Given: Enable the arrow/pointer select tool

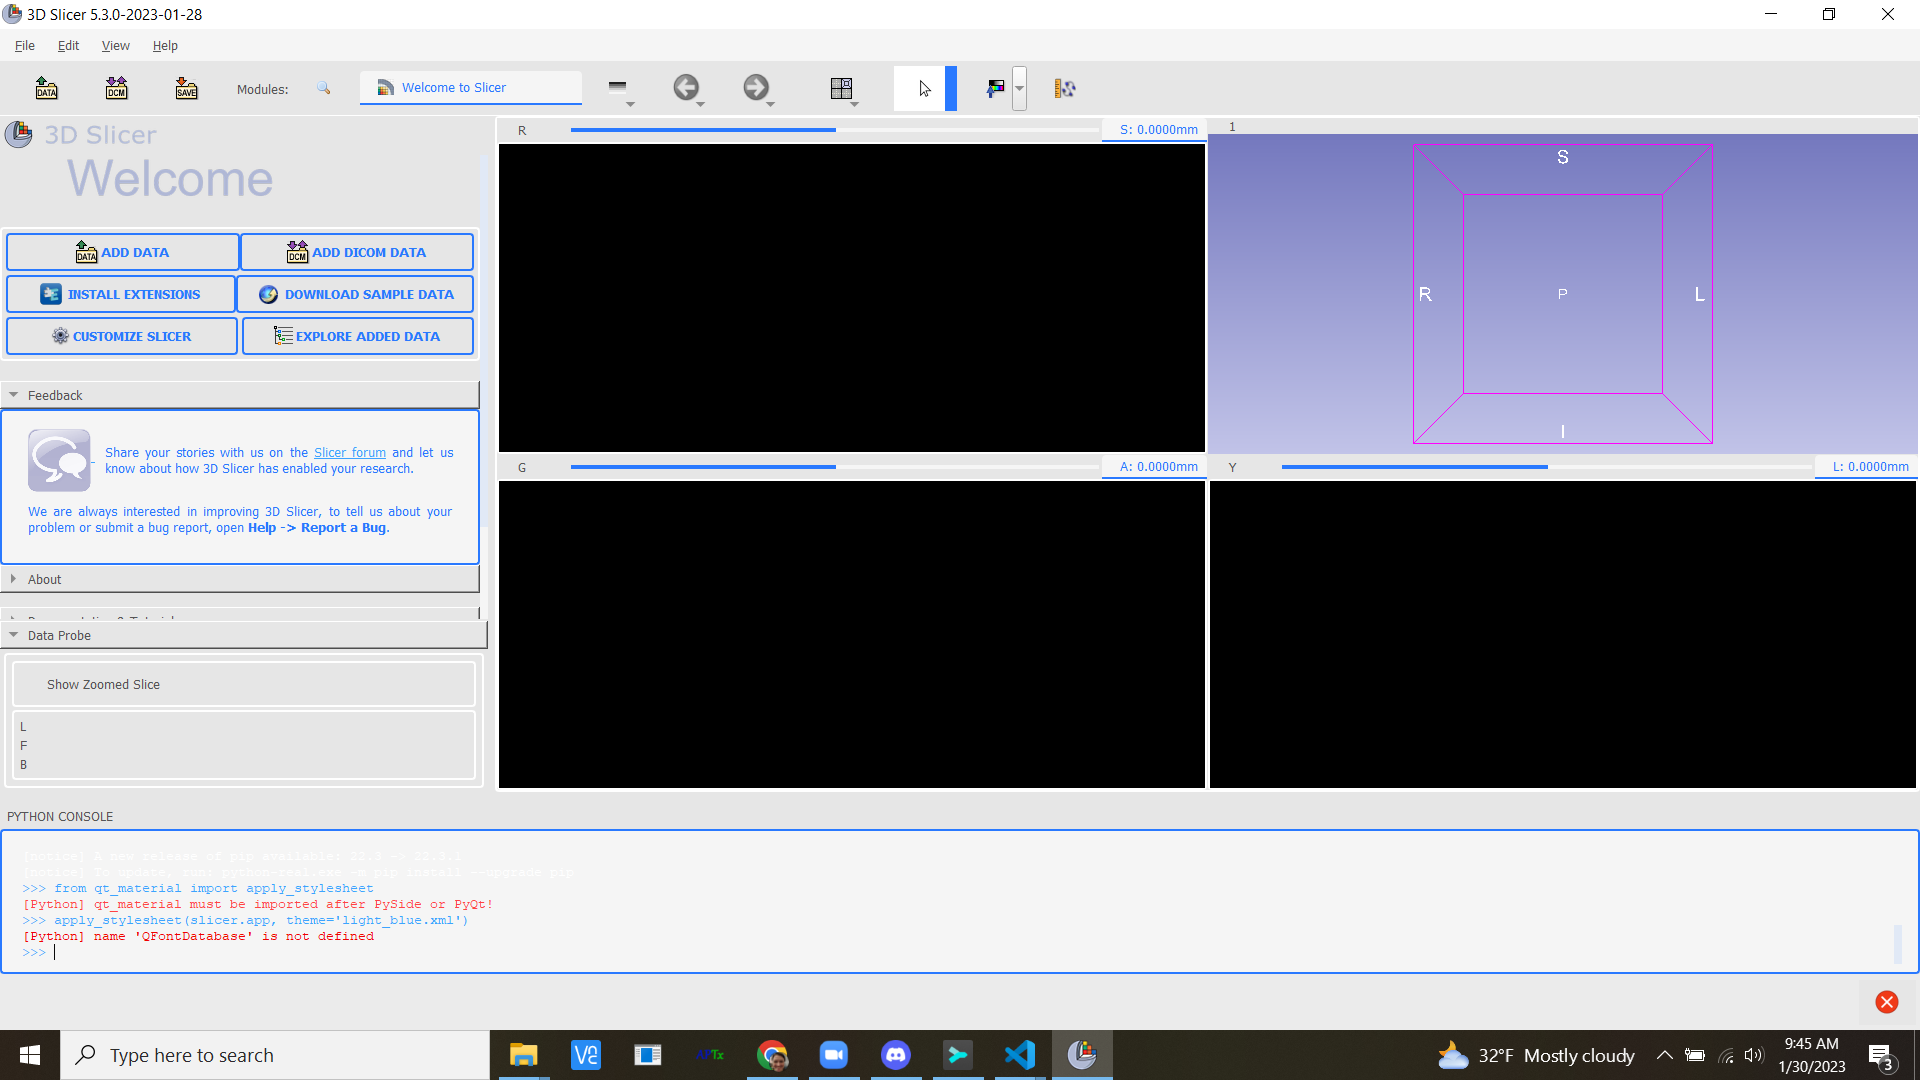Looking at the screenshot, I should tap(923, 88).
